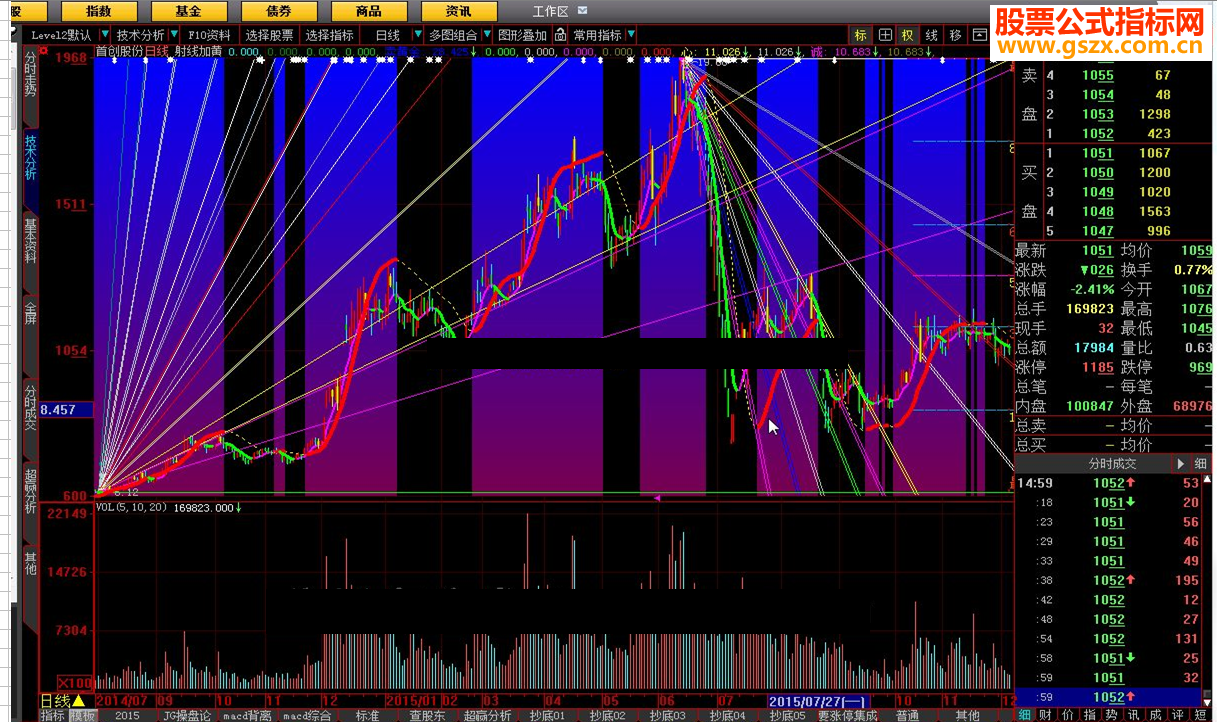
Task: Select the 2015 indicator tab
Action: 127,715
